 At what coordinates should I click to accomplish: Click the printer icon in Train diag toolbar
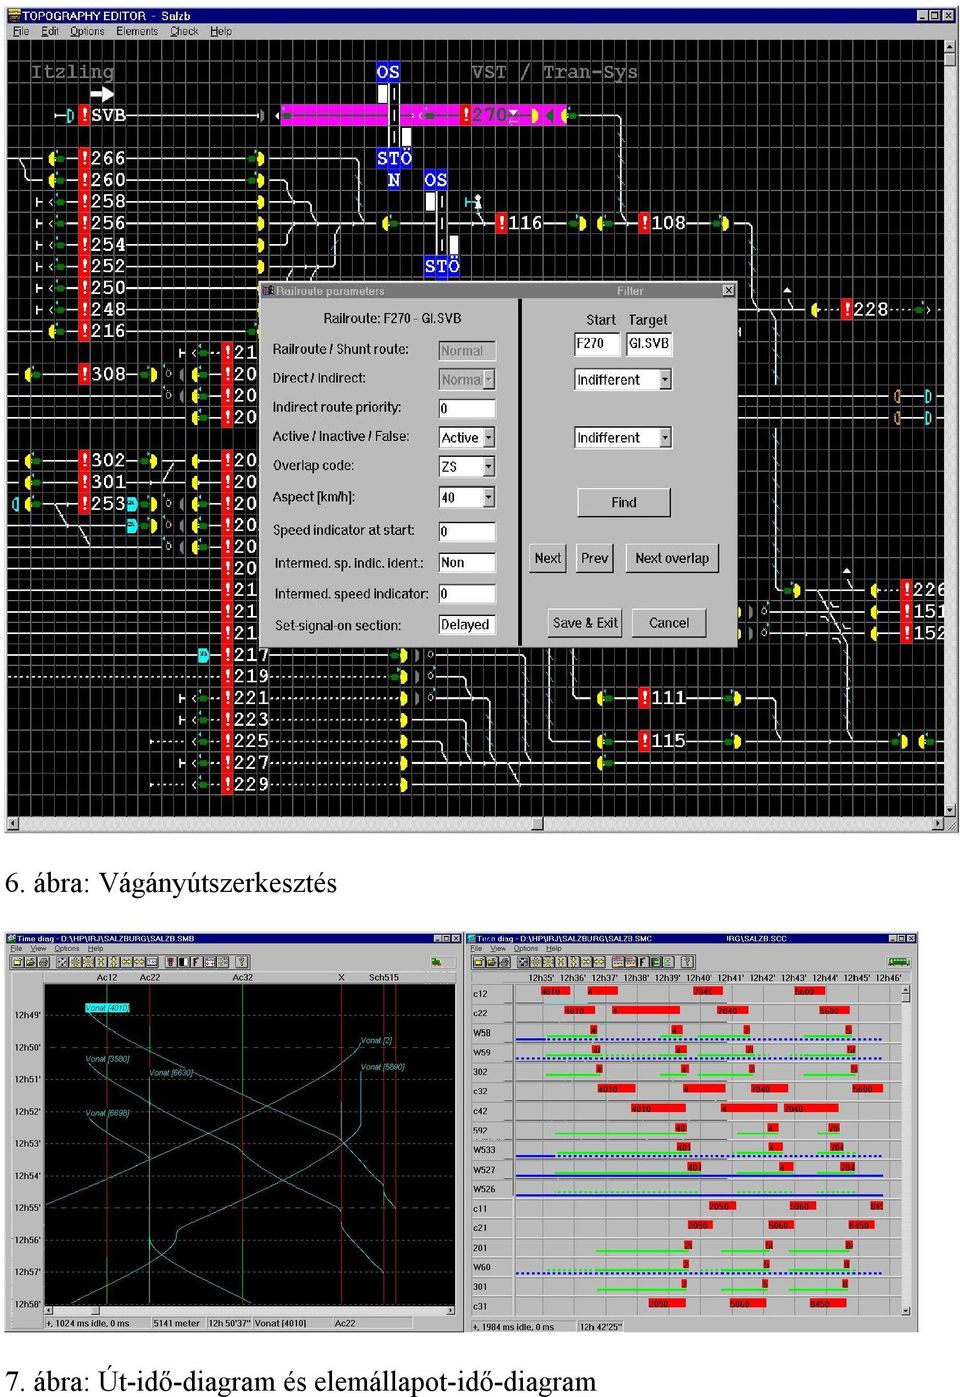pyautogui.click(x=503, y=962)
